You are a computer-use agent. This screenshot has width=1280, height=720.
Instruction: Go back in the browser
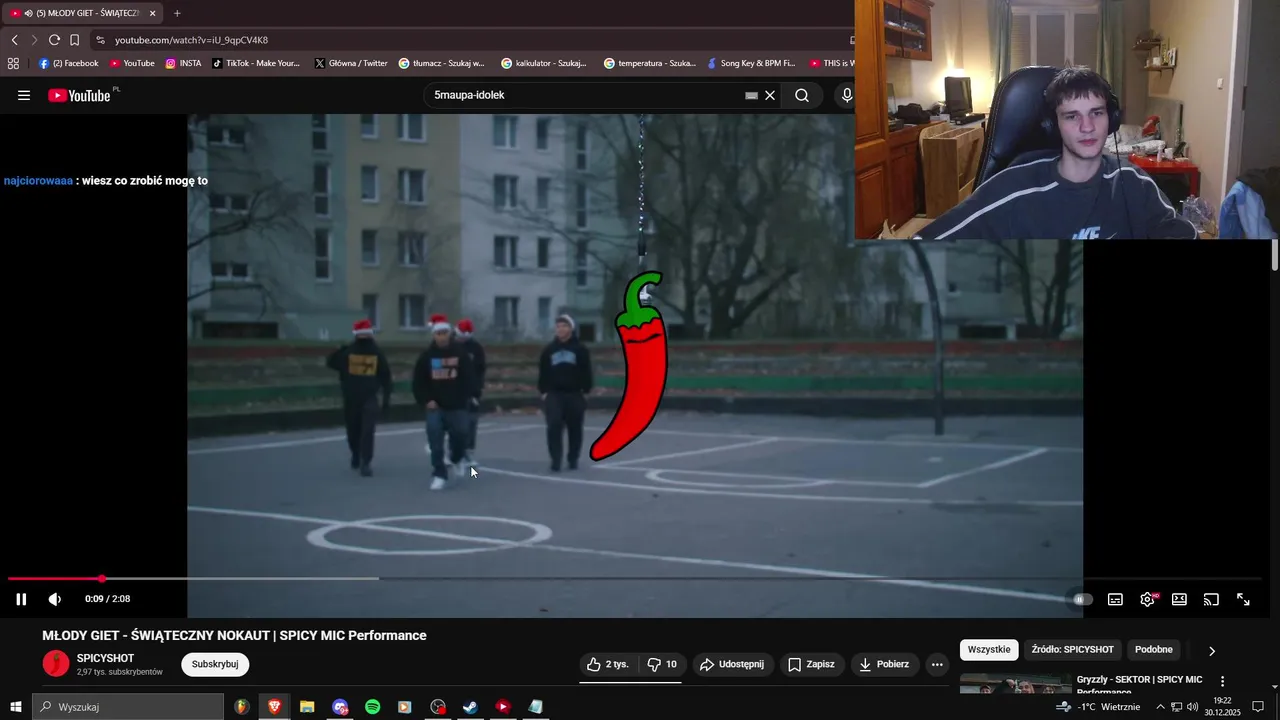coord(14,40)
